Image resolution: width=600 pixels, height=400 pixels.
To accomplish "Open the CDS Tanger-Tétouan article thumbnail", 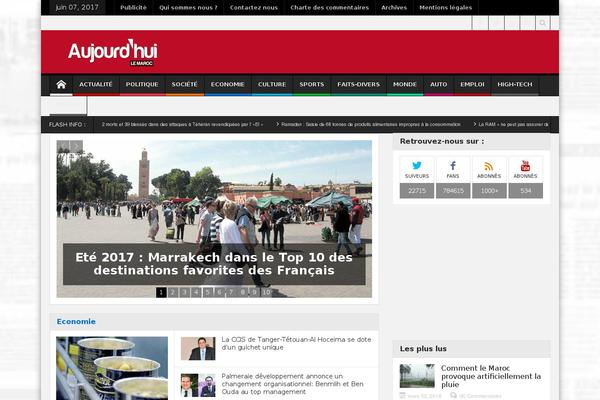I will tap(198, 348).
